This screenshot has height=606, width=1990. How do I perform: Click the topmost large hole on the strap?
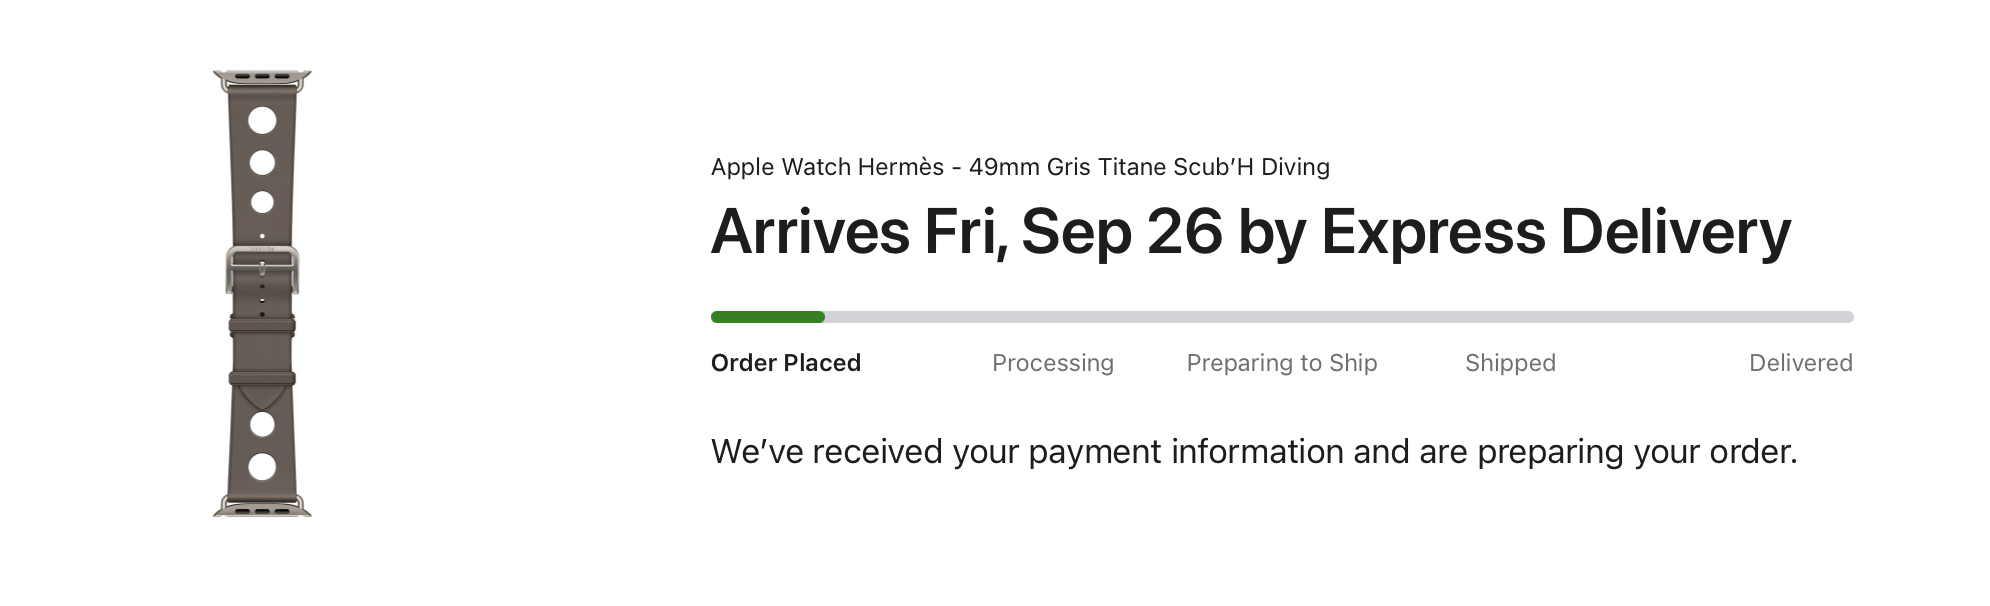pos(262,121)
